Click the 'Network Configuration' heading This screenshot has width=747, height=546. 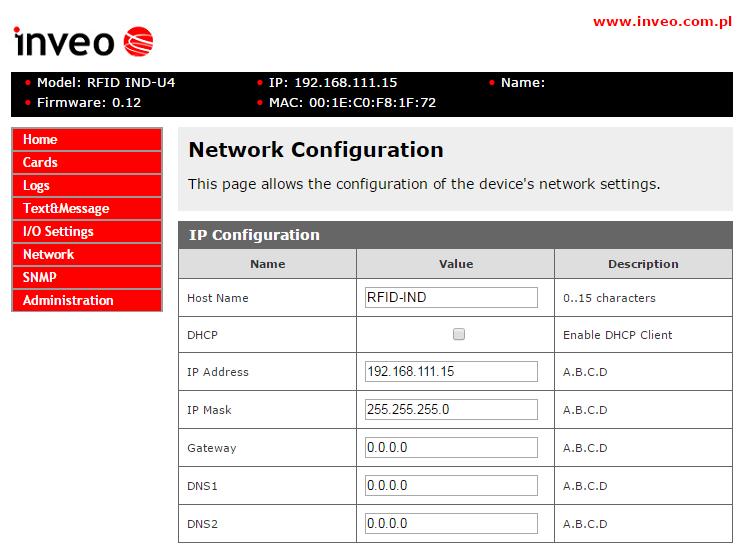click(x=316, y=150)
